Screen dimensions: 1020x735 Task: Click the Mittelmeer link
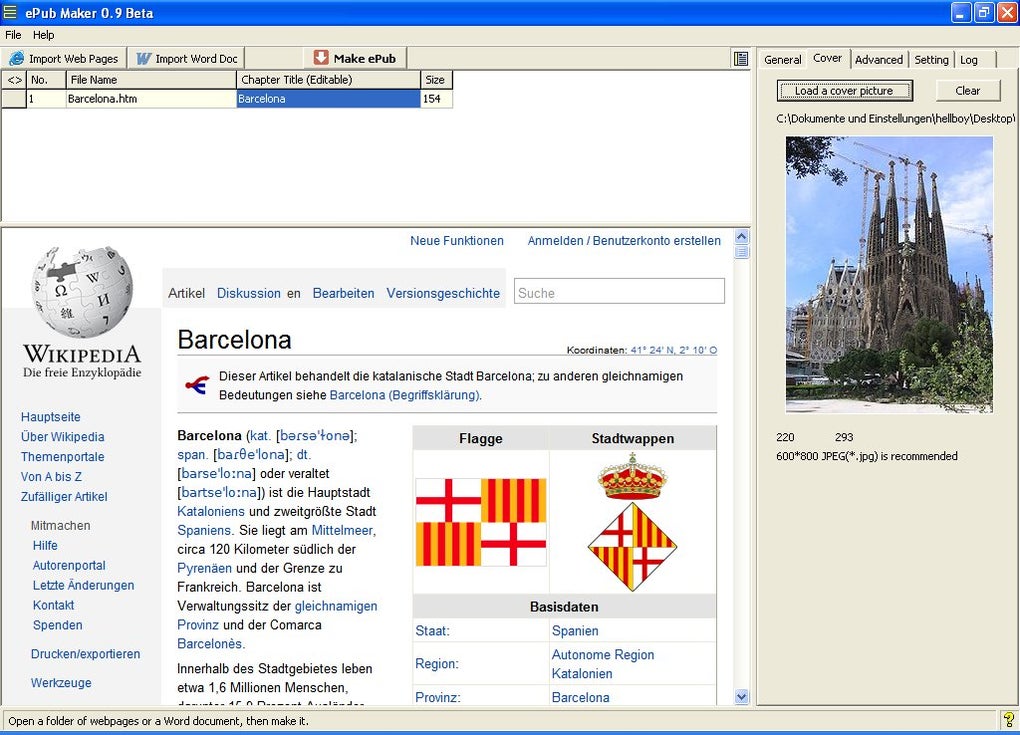point(343,530)
